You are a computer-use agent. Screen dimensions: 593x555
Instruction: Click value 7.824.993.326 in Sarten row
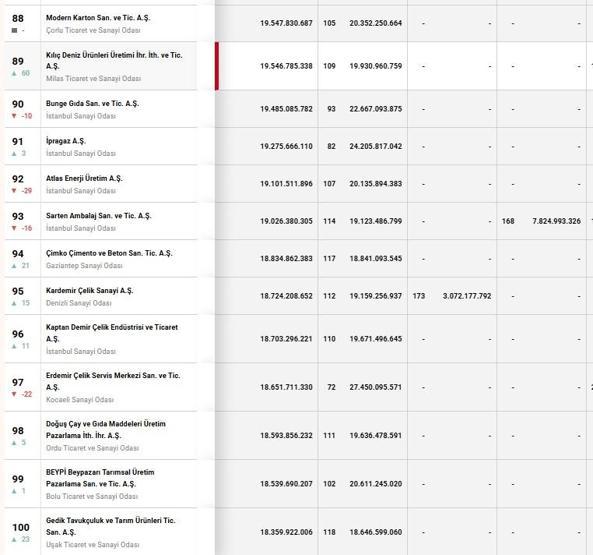[x=556, y=221]
